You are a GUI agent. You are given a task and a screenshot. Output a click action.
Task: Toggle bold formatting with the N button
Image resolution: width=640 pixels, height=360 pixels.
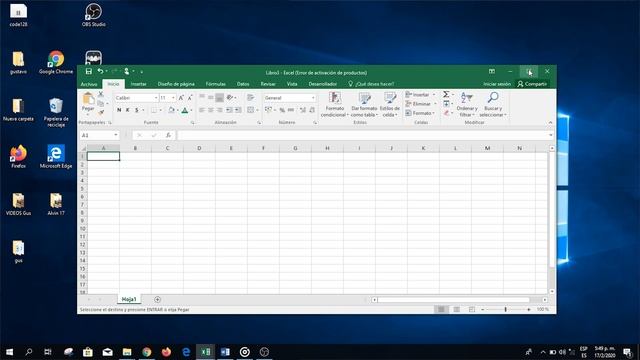coord(119,110)
